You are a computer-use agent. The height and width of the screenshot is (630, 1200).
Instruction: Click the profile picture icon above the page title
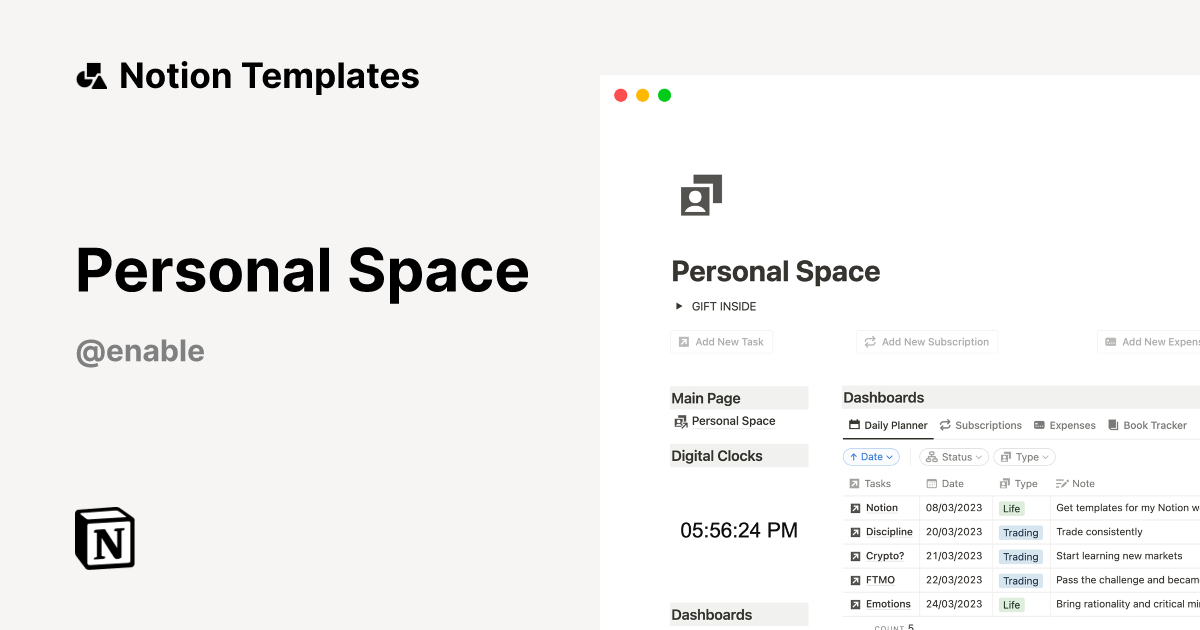pos(700,193)
